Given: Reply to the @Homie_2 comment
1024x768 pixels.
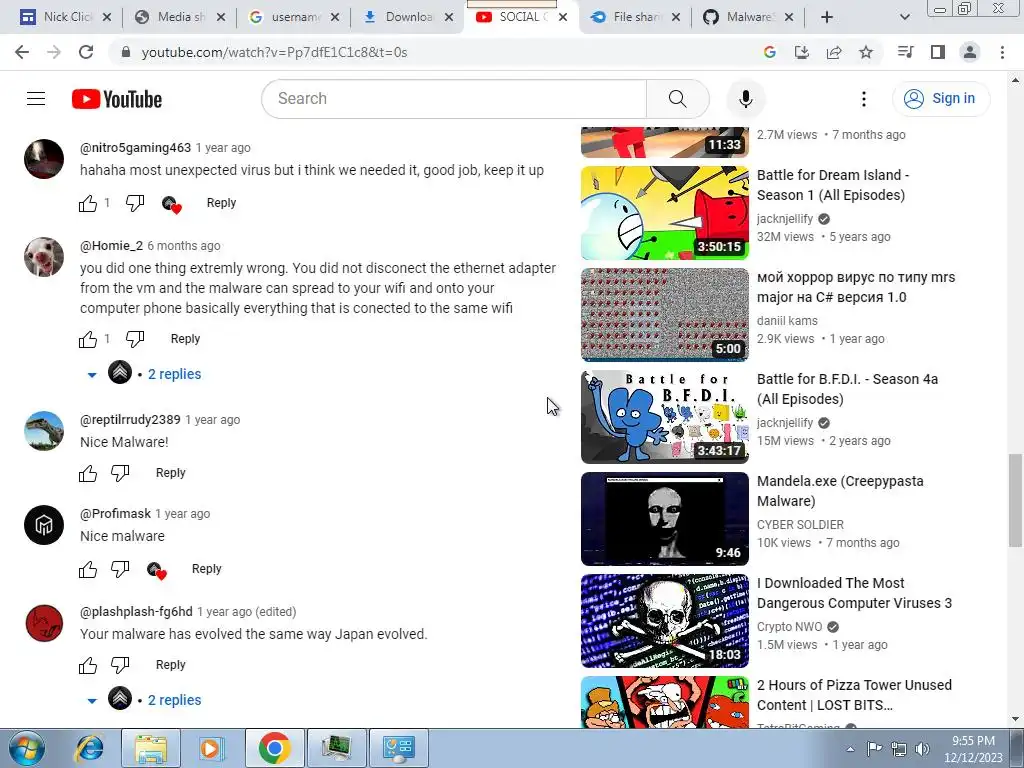Looking at the screenshot, I should click(x=185, y=339).
